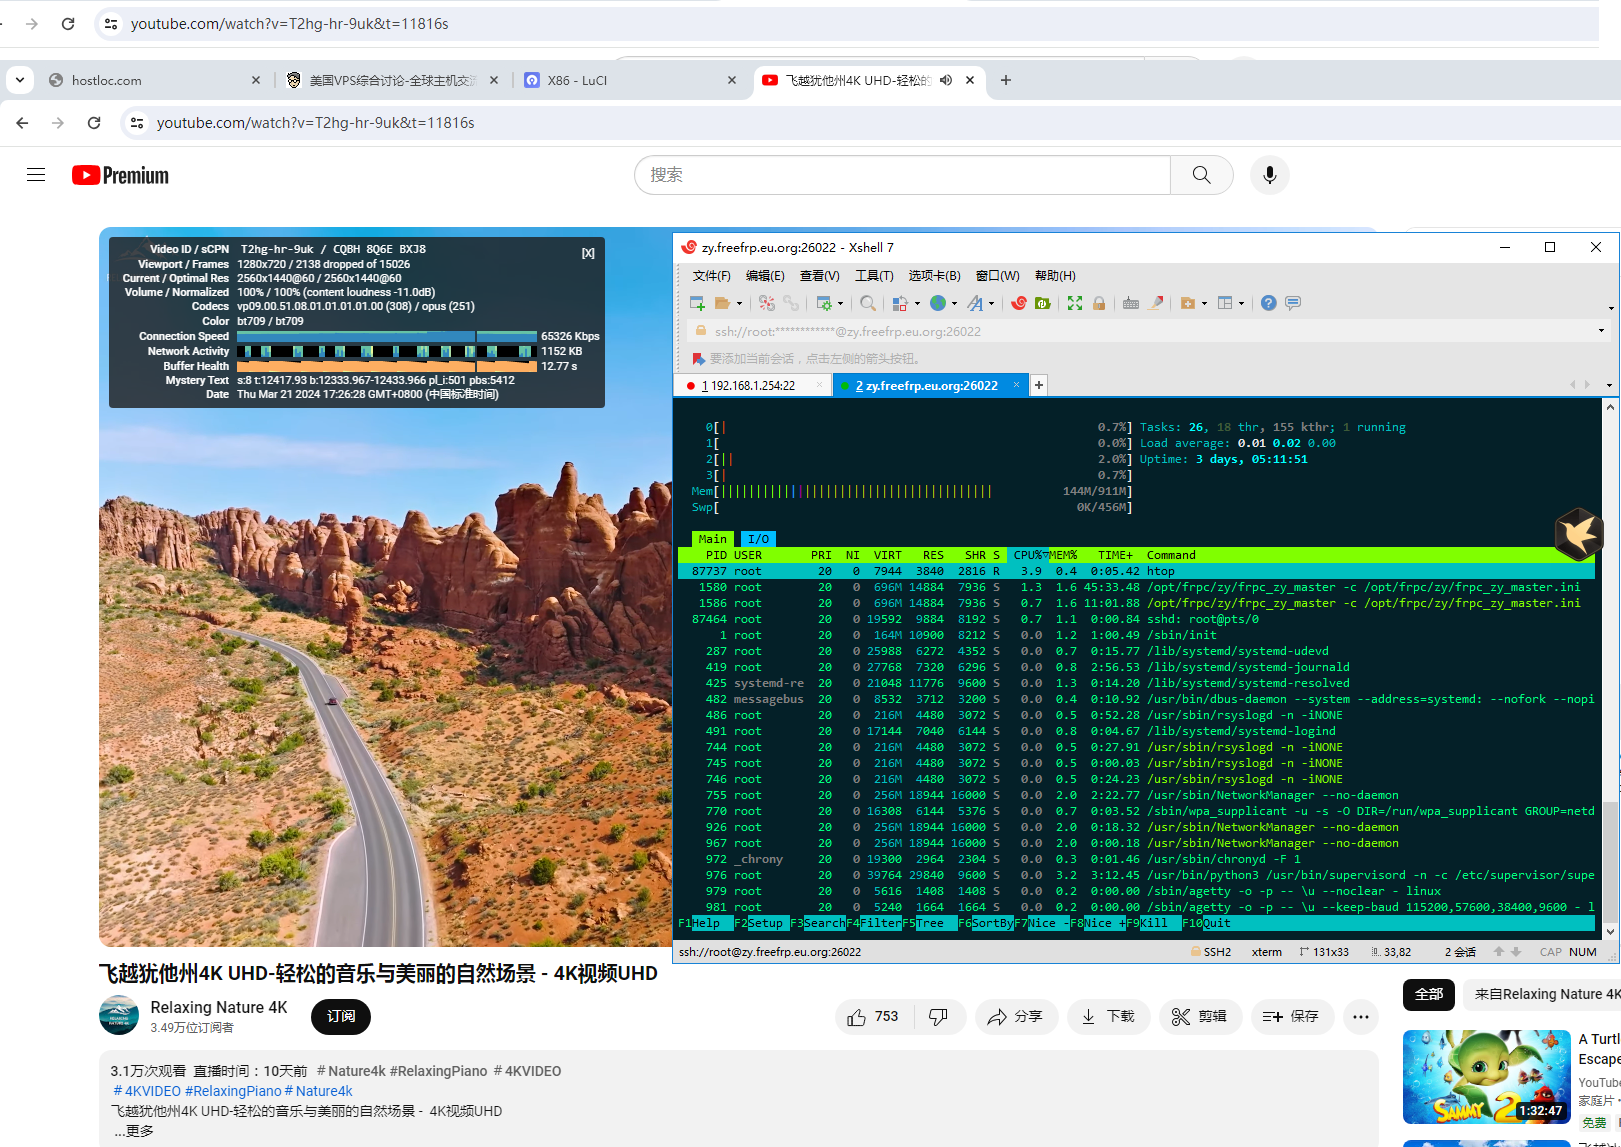Click the 保存 save button
Image resolution: width=1621 pixels, height=1147 pixels.
1292,1017
